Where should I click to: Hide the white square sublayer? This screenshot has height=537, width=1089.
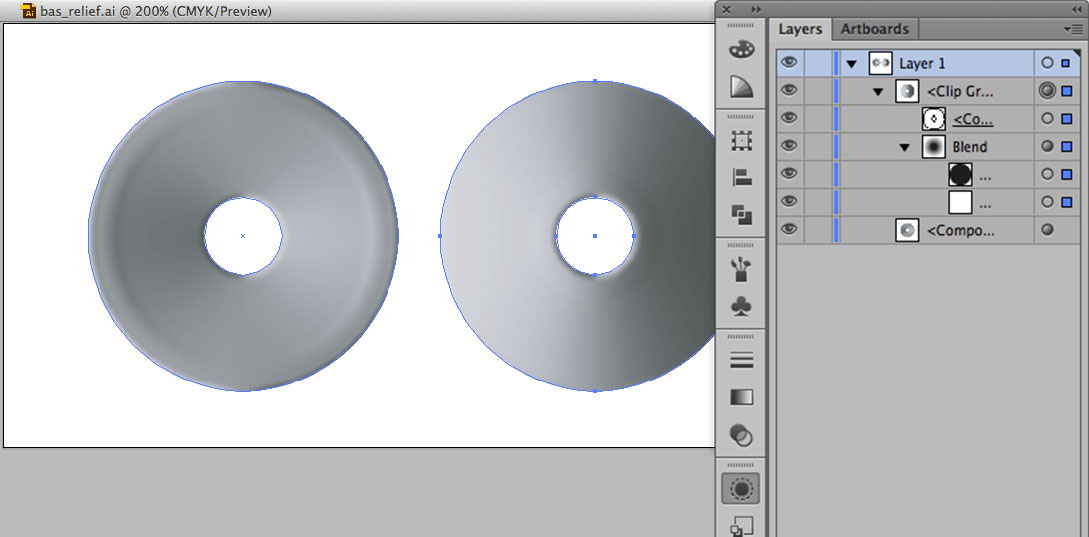tap(788, 201)
